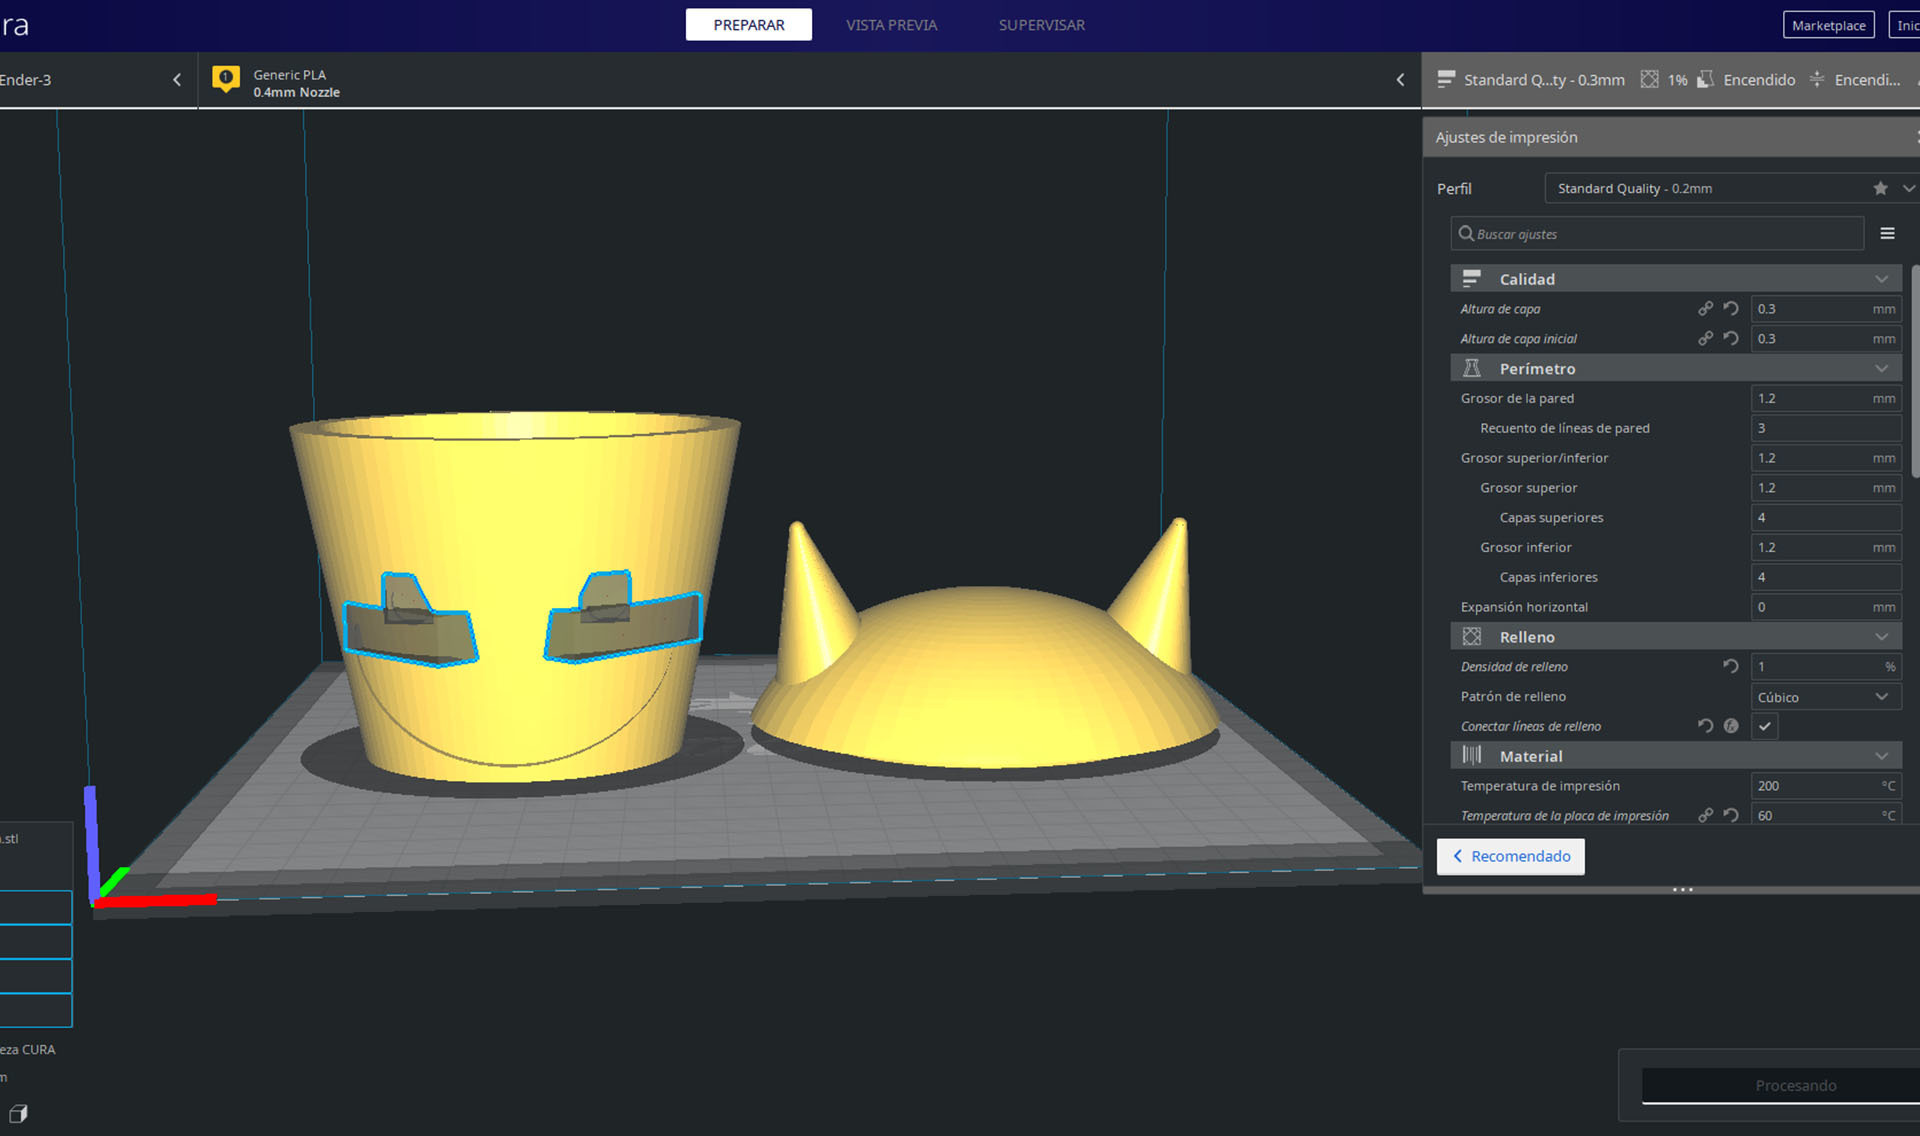The height and width of the screenshot is (1136, 1920).
Task: Click the layer profile icon beside Standard Q...ty - 0.3mm
Action: coord(1446,79)
